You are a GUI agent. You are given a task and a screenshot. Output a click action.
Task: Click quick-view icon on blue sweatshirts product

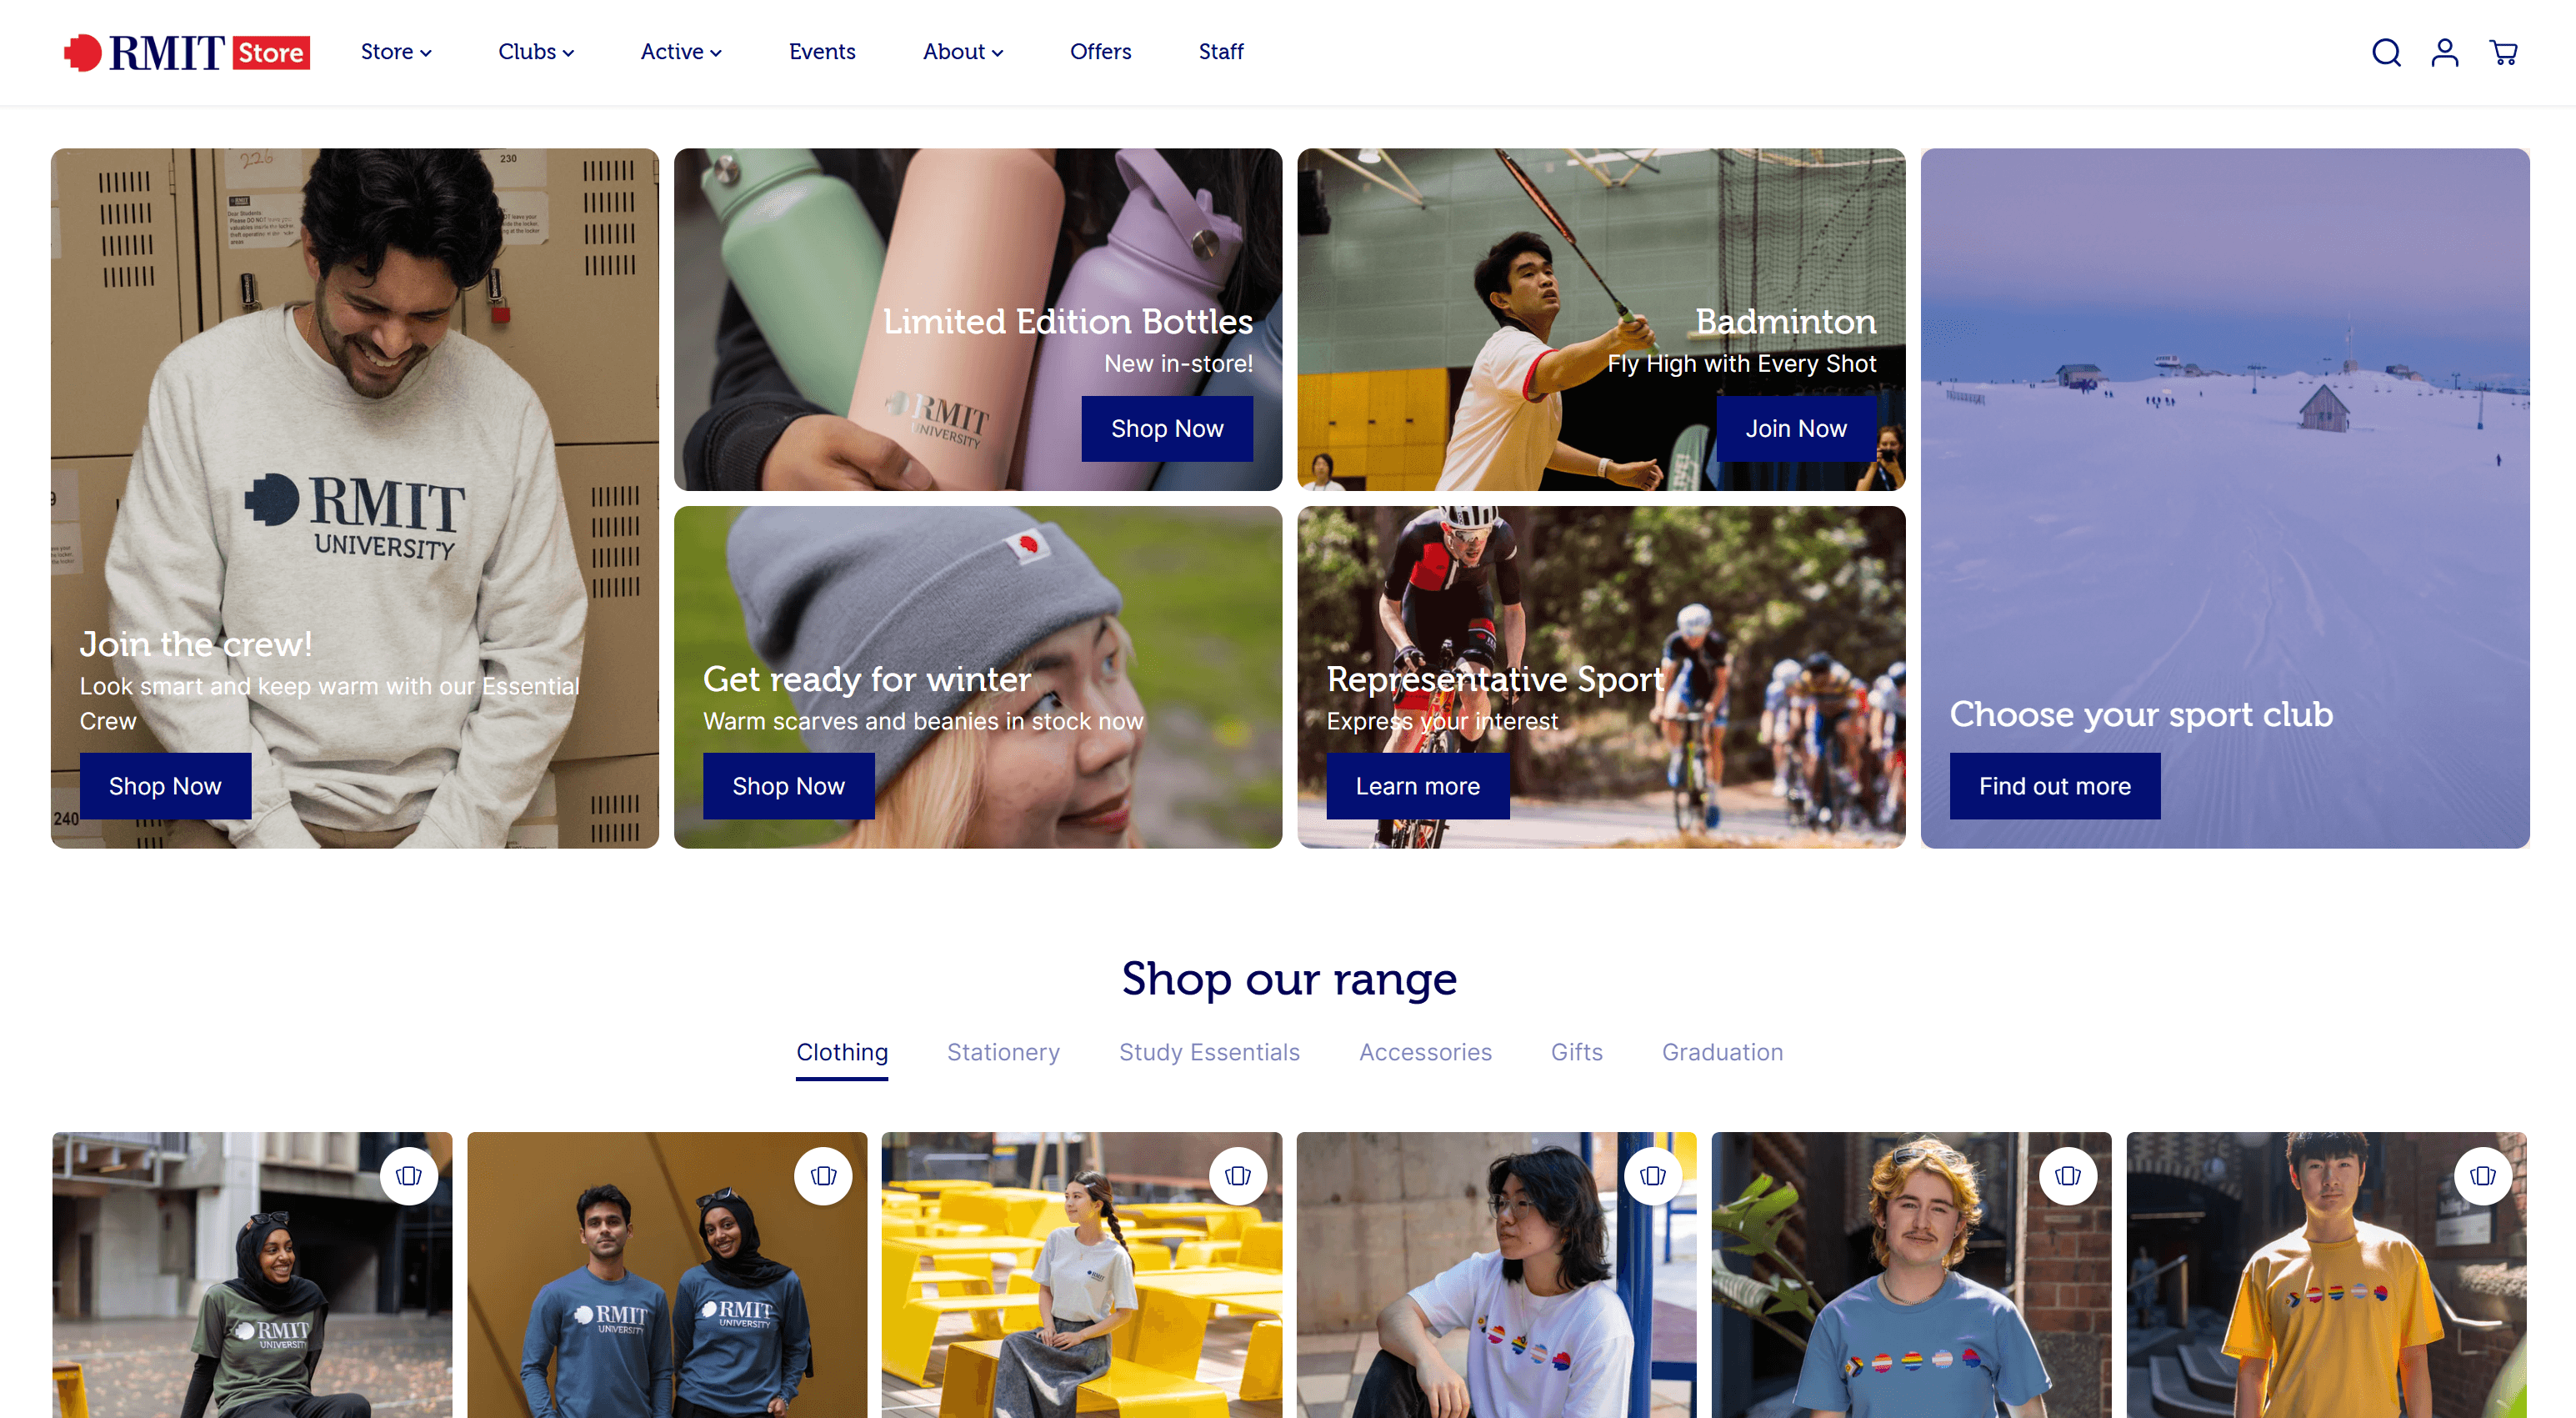pos(823,1176)
